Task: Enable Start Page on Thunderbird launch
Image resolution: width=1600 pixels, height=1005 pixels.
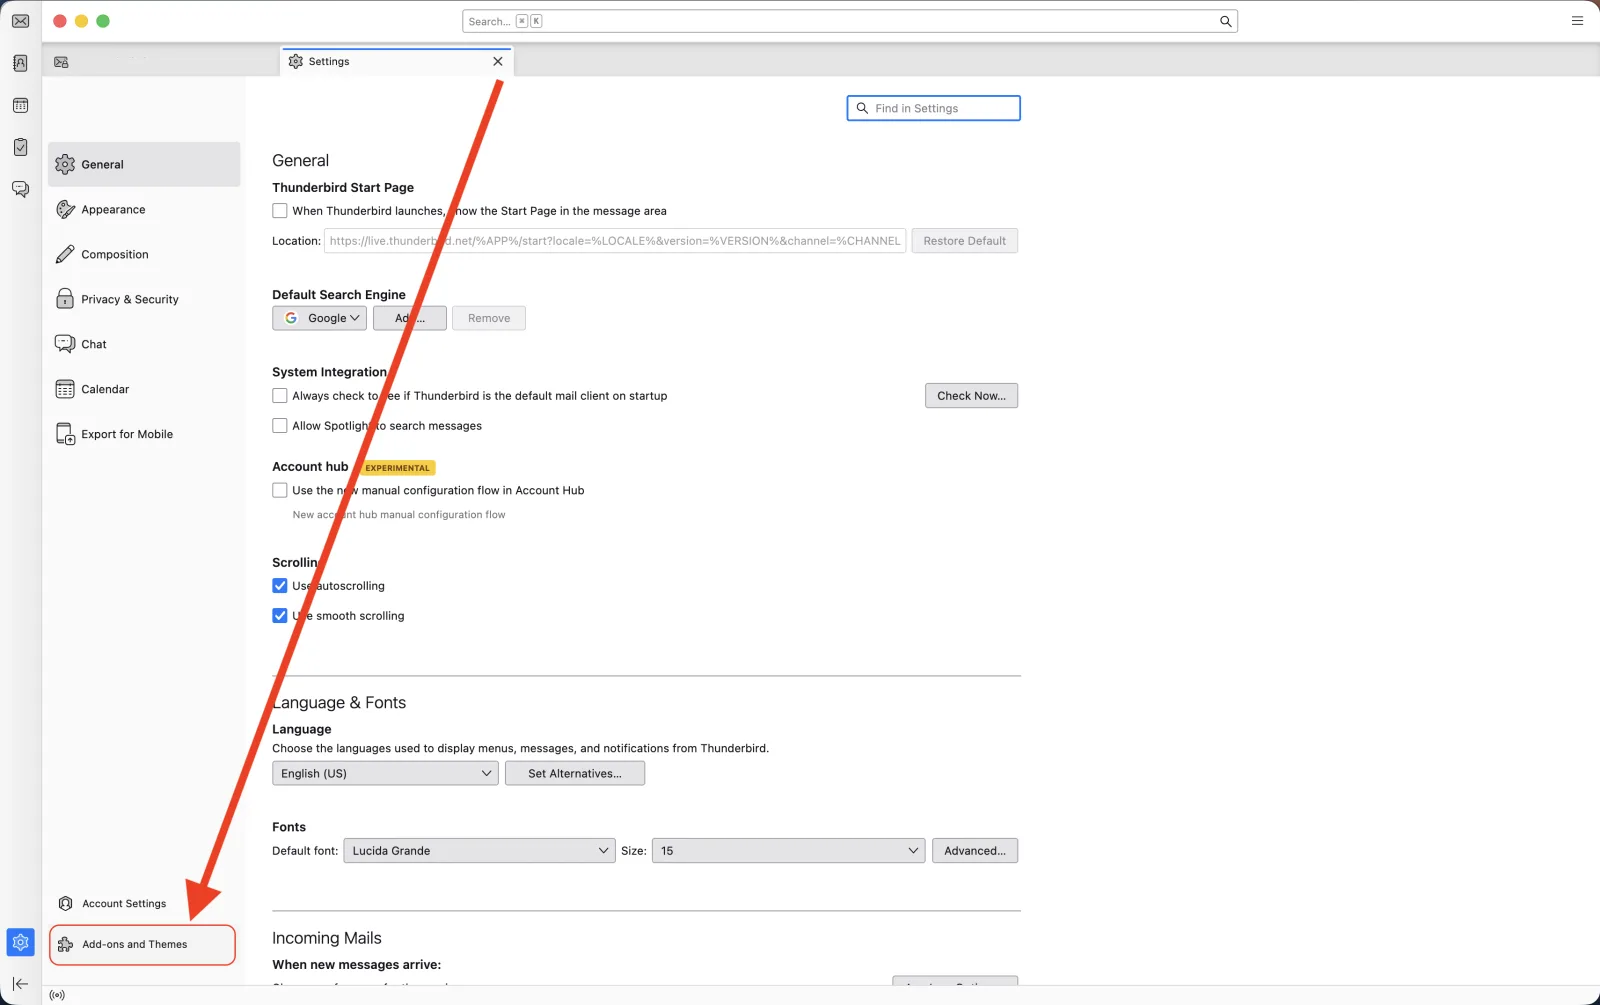Action: 280,211
